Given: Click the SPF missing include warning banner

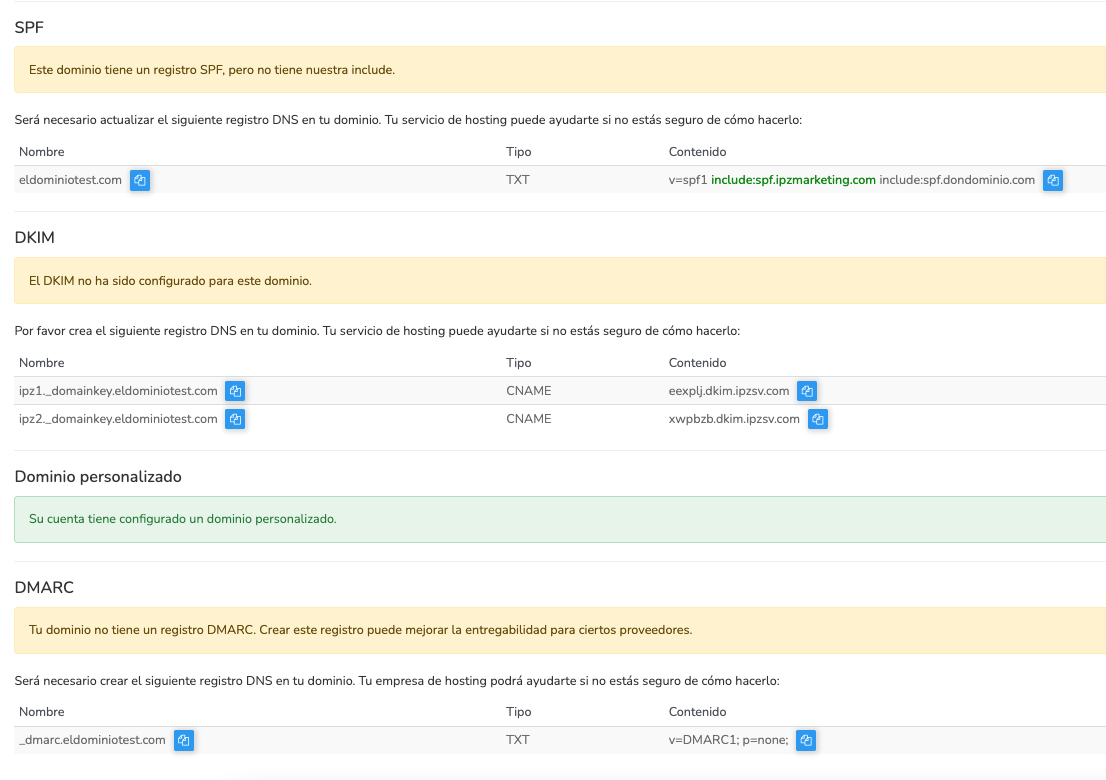Looking at the screenshot, I should click(x=559, y=70).
